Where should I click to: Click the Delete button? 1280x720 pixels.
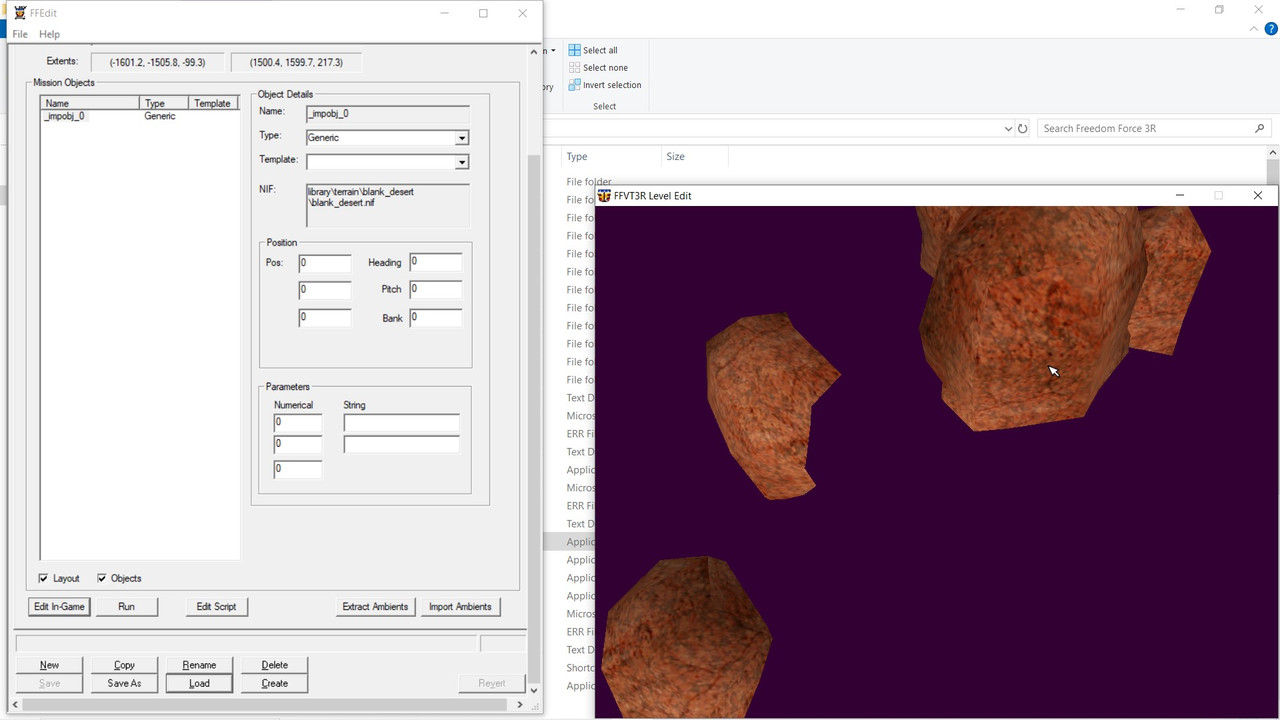click(x=274, y=665)
